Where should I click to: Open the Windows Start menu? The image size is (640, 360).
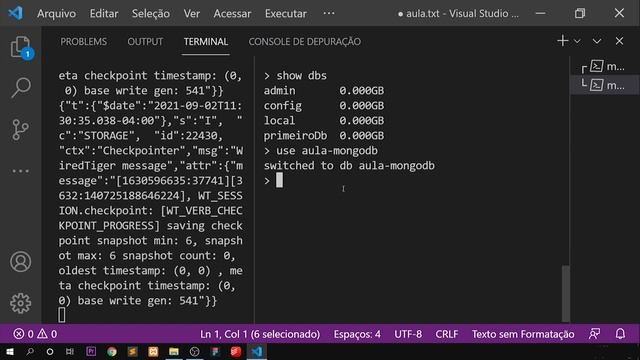9,351
